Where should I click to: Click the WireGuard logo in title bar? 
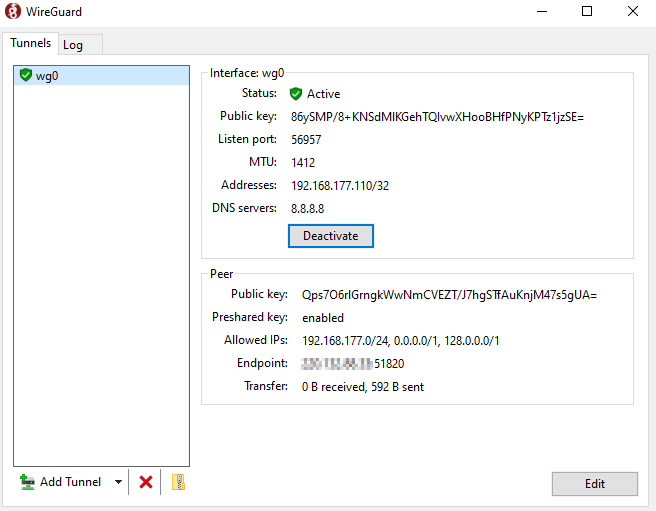(x=13, y=12)
